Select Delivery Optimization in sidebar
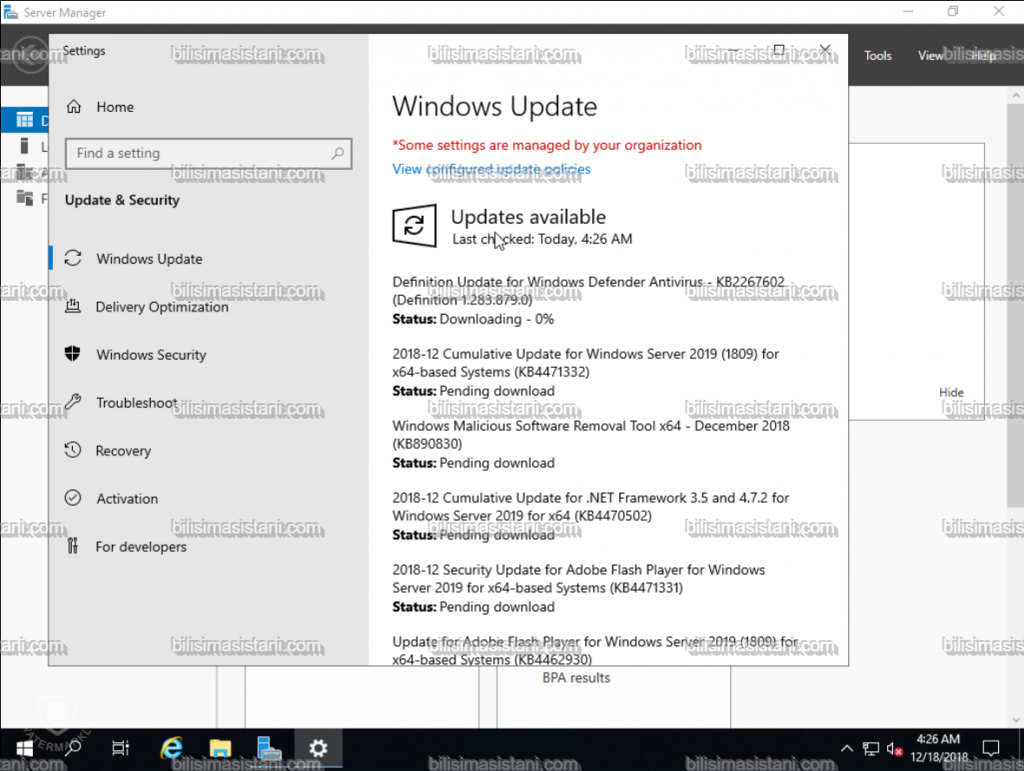Screen dimensions: 1024x771 tap(162, 307)
